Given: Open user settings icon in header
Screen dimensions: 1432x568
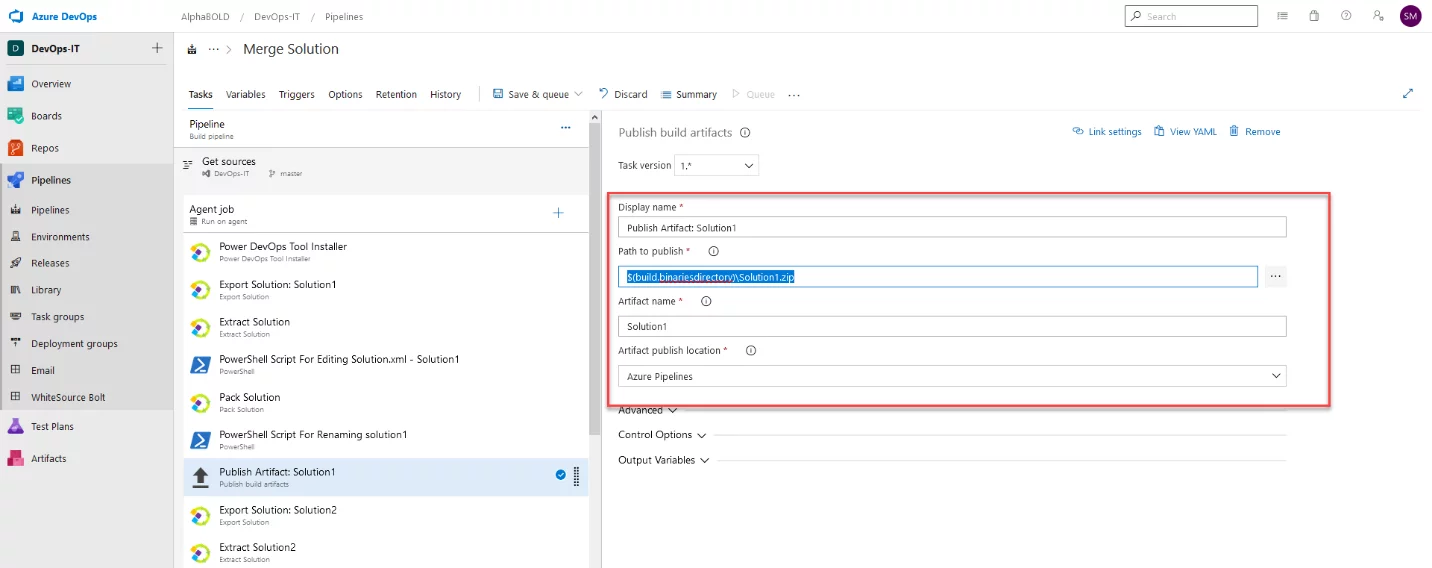Looking at the screenshot, I should pos(1378,16).
